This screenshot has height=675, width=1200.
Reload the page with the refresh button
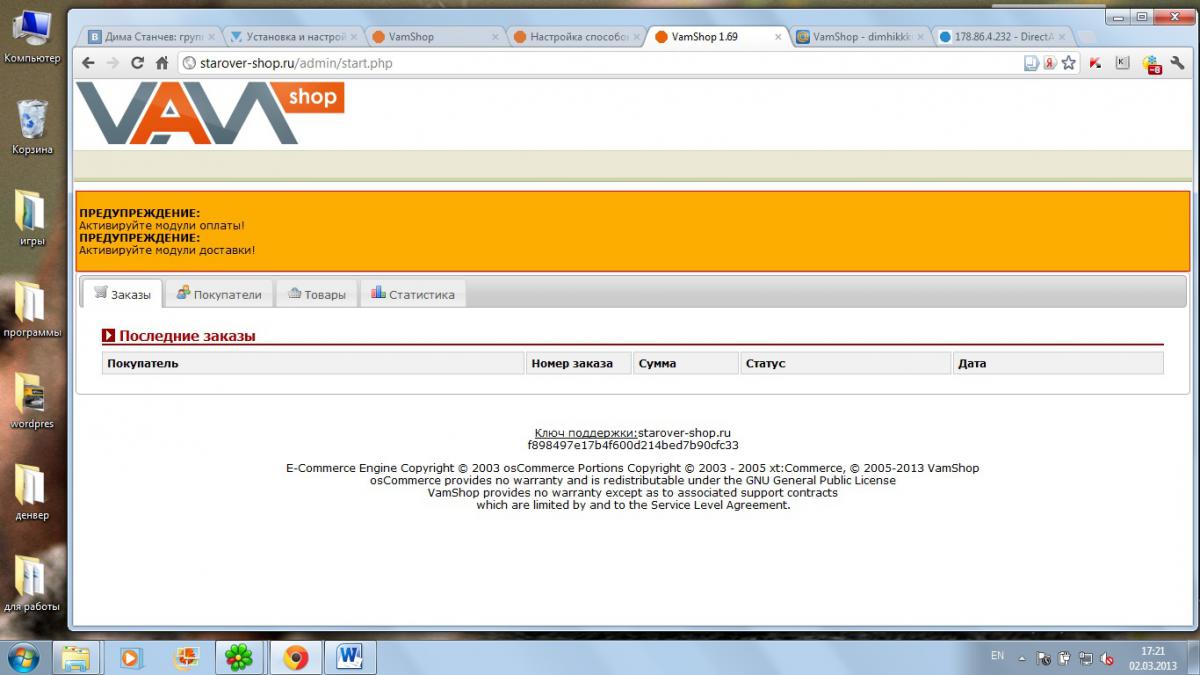click(137, 63)
